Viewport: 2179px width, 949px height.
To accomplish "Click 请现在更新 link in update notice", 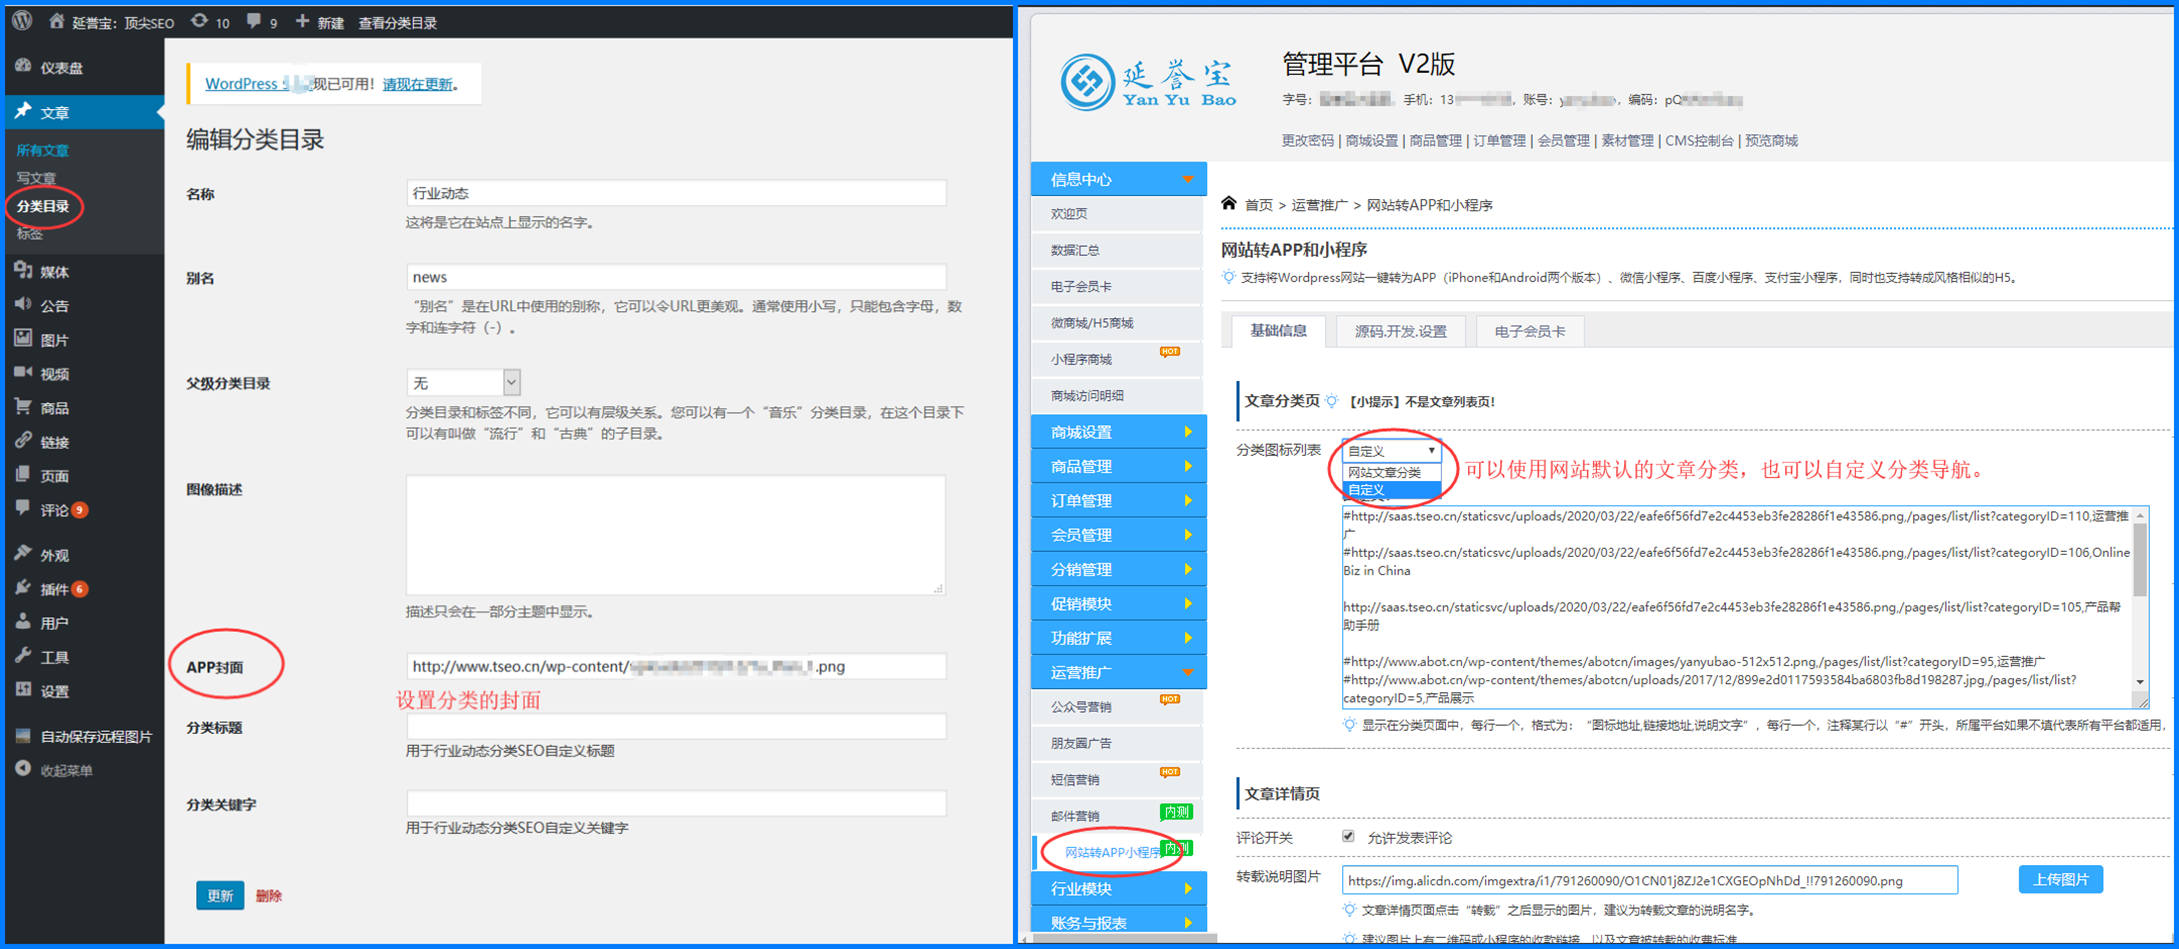I will pyautogui.click(x=418, y=84).
